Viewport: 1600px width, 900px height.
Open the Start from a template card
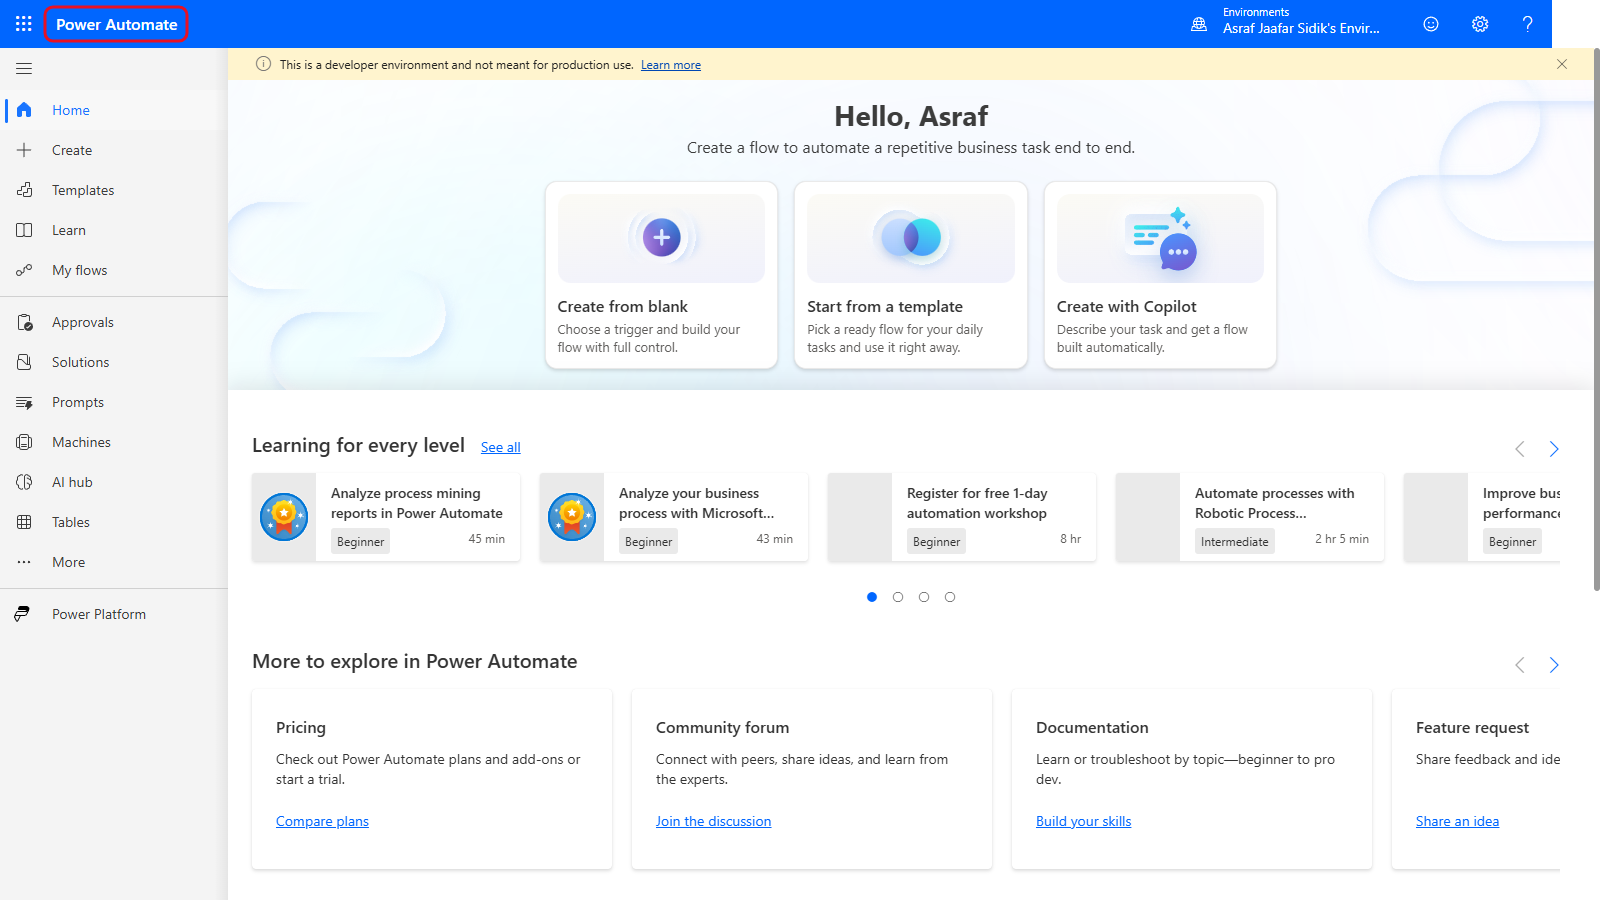click(911, 275)
